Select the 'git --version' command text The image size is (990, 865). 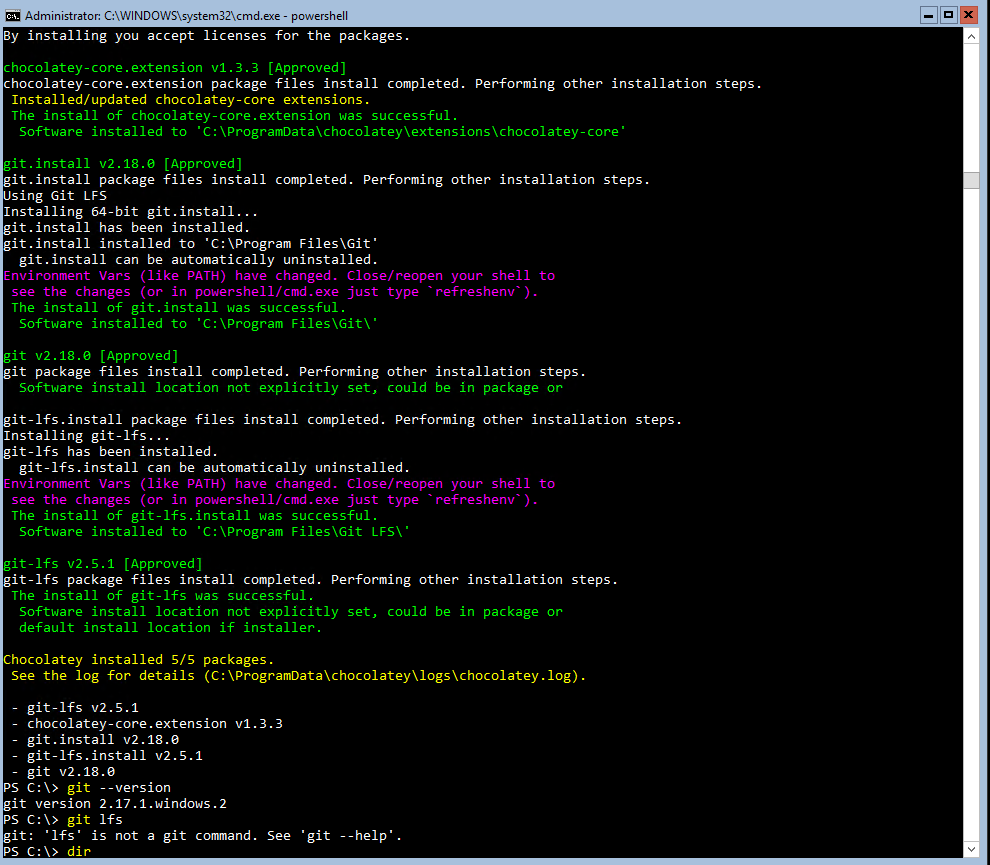[x=120, y=787]
